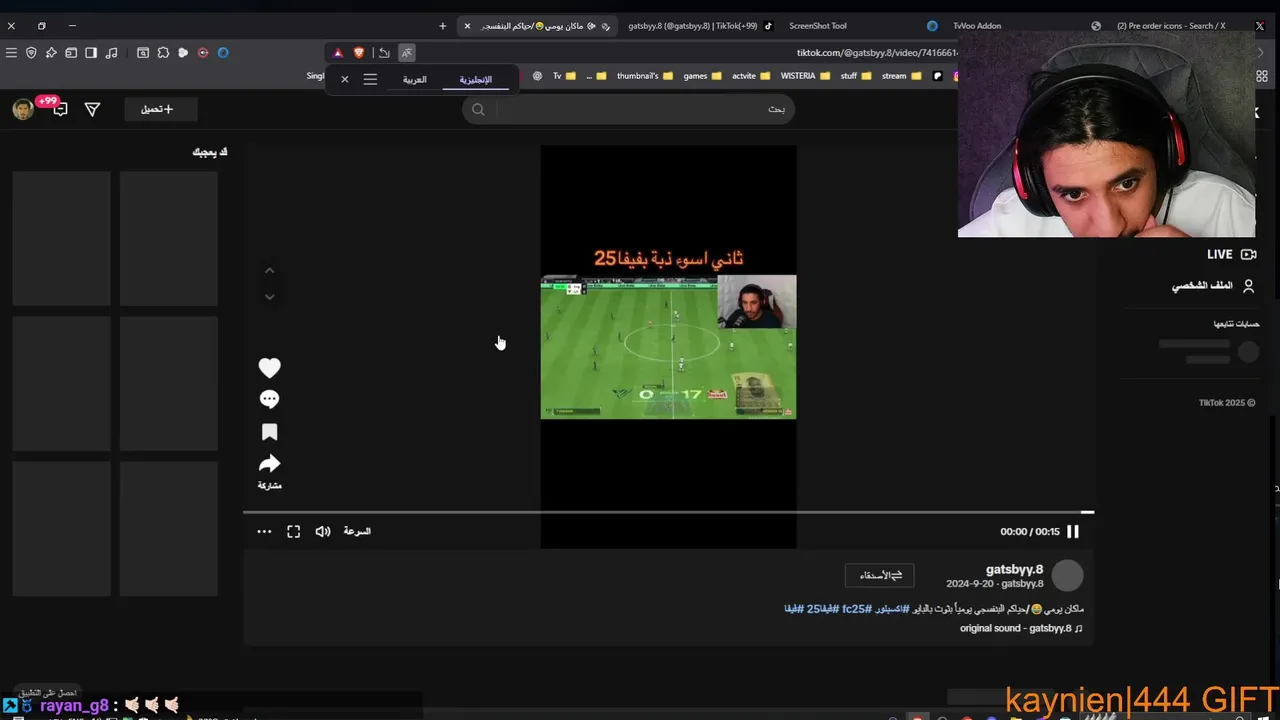Viewport: 1280px width, 720px height.
Task: Click the video progress bar
Action: (668, 513)
